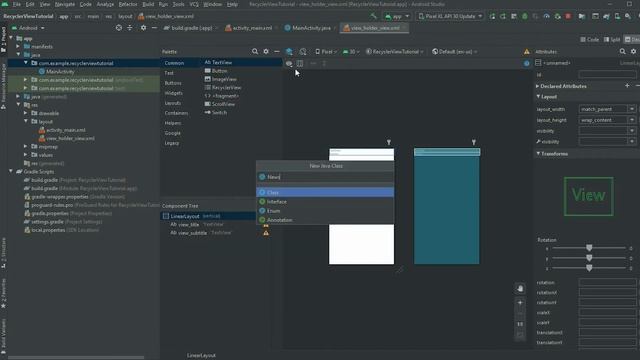This screenshot has width=640, height=360.
Task: Open the Build menu
Action: 148,4
